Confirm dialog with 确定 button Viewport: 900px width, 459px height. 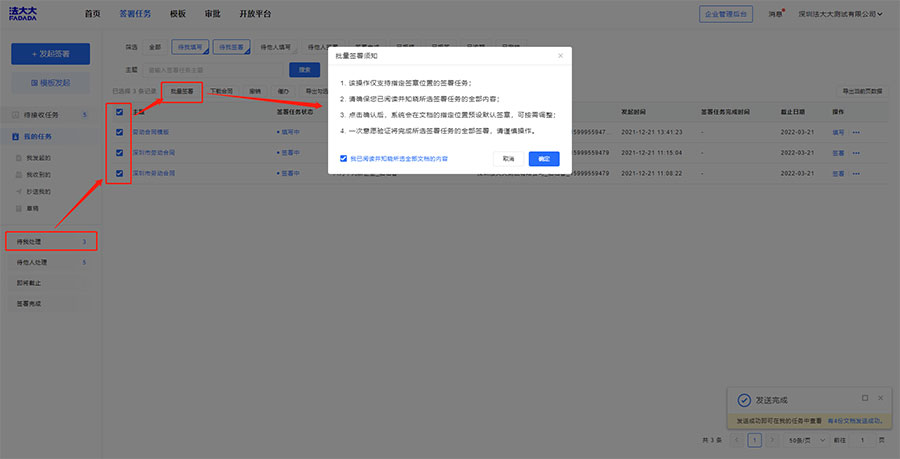544,159
